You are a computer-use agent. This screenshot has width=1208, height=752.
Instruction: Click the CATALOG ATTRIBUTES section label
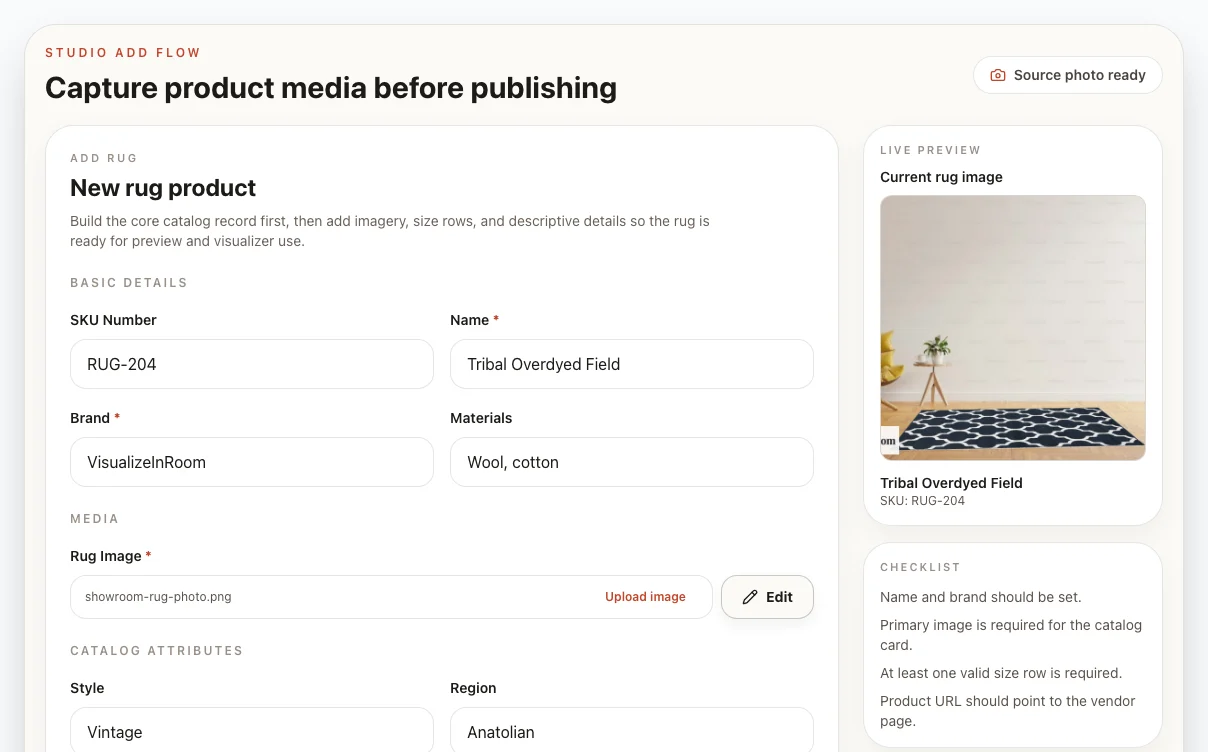[x=157, y=651]
